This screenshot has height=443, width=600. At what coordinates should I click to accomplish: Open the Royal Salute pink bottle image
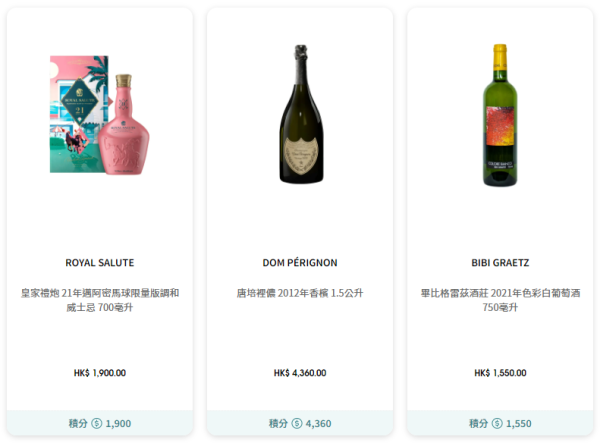pos(100,115)
